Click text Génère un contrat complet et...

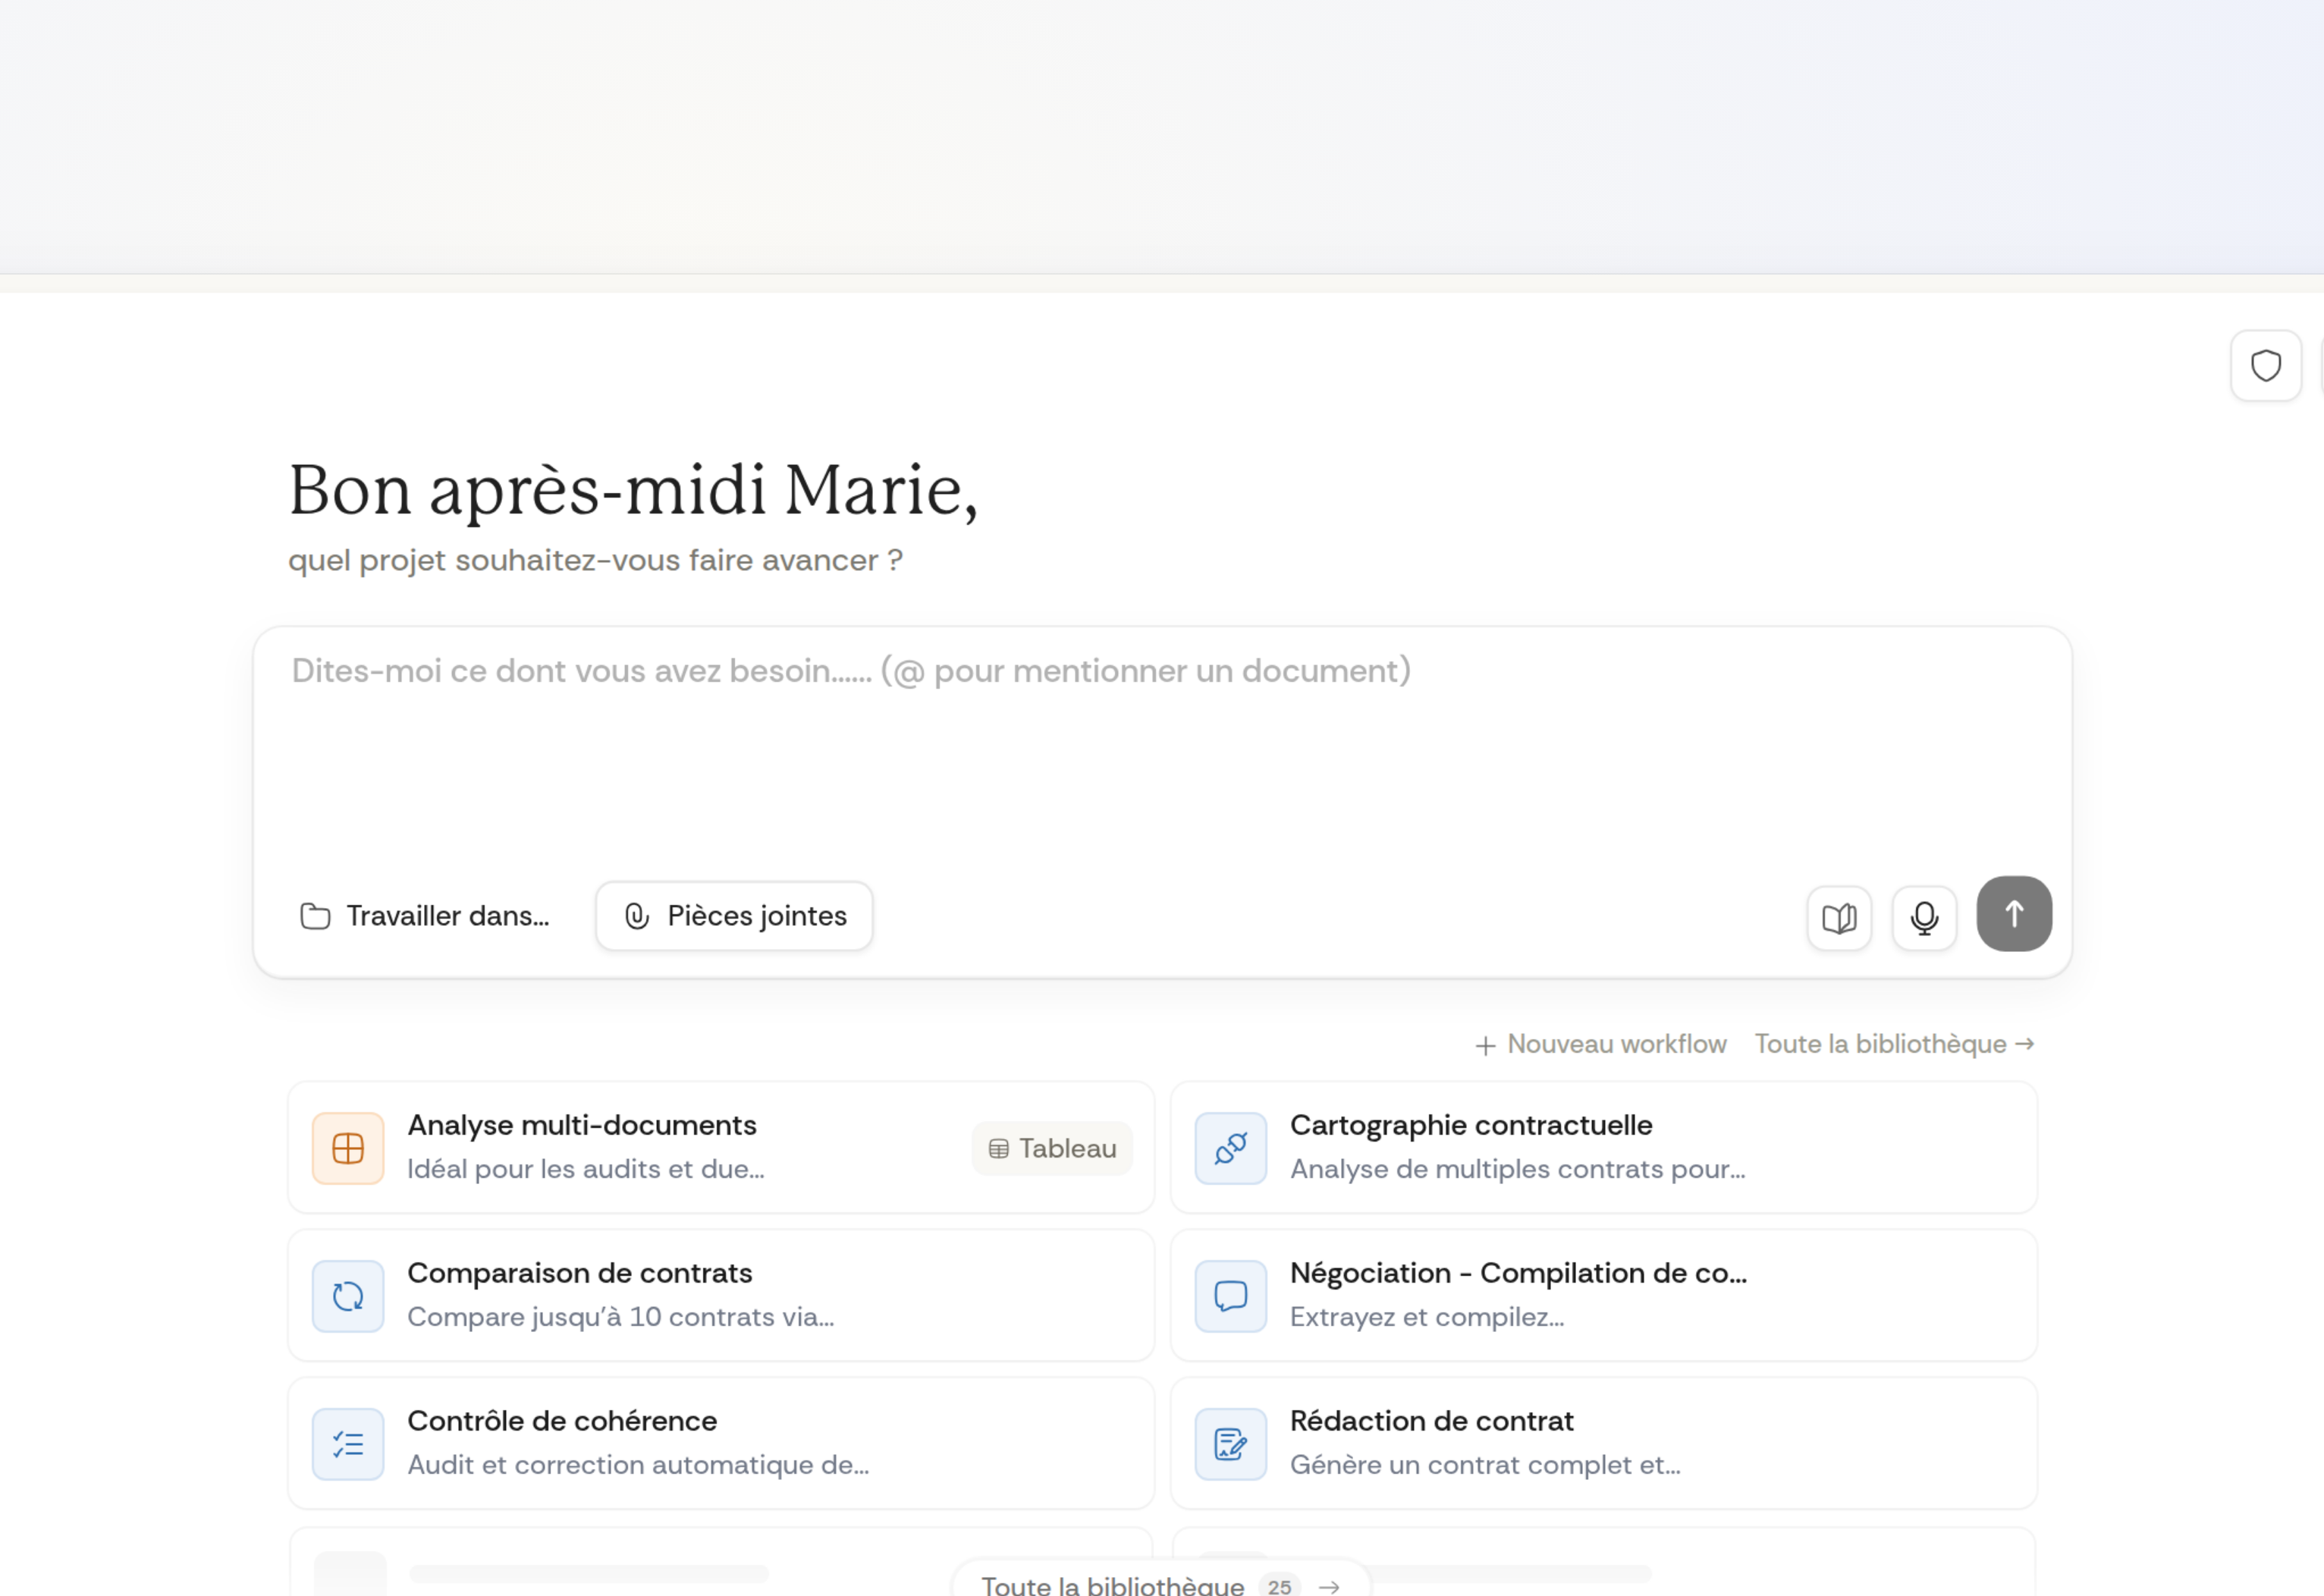pyautogui.click(x=1485, y=1465)
